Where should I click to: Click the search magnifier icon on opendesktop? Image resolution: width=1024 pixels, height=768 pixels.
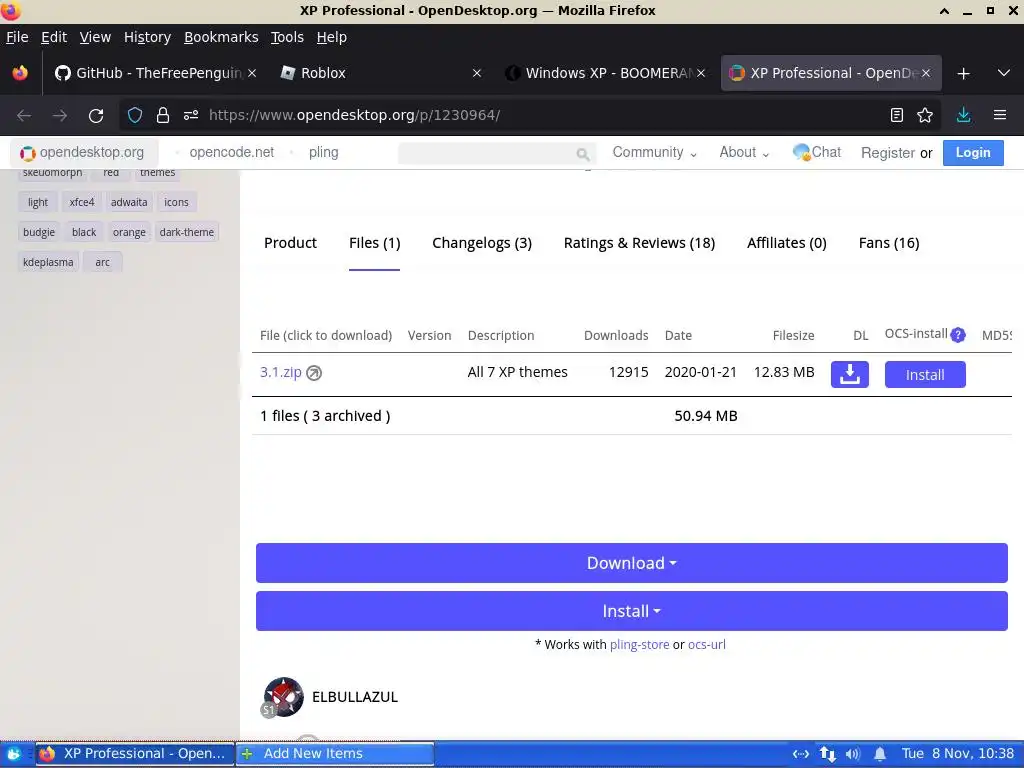tap(583, 154)
